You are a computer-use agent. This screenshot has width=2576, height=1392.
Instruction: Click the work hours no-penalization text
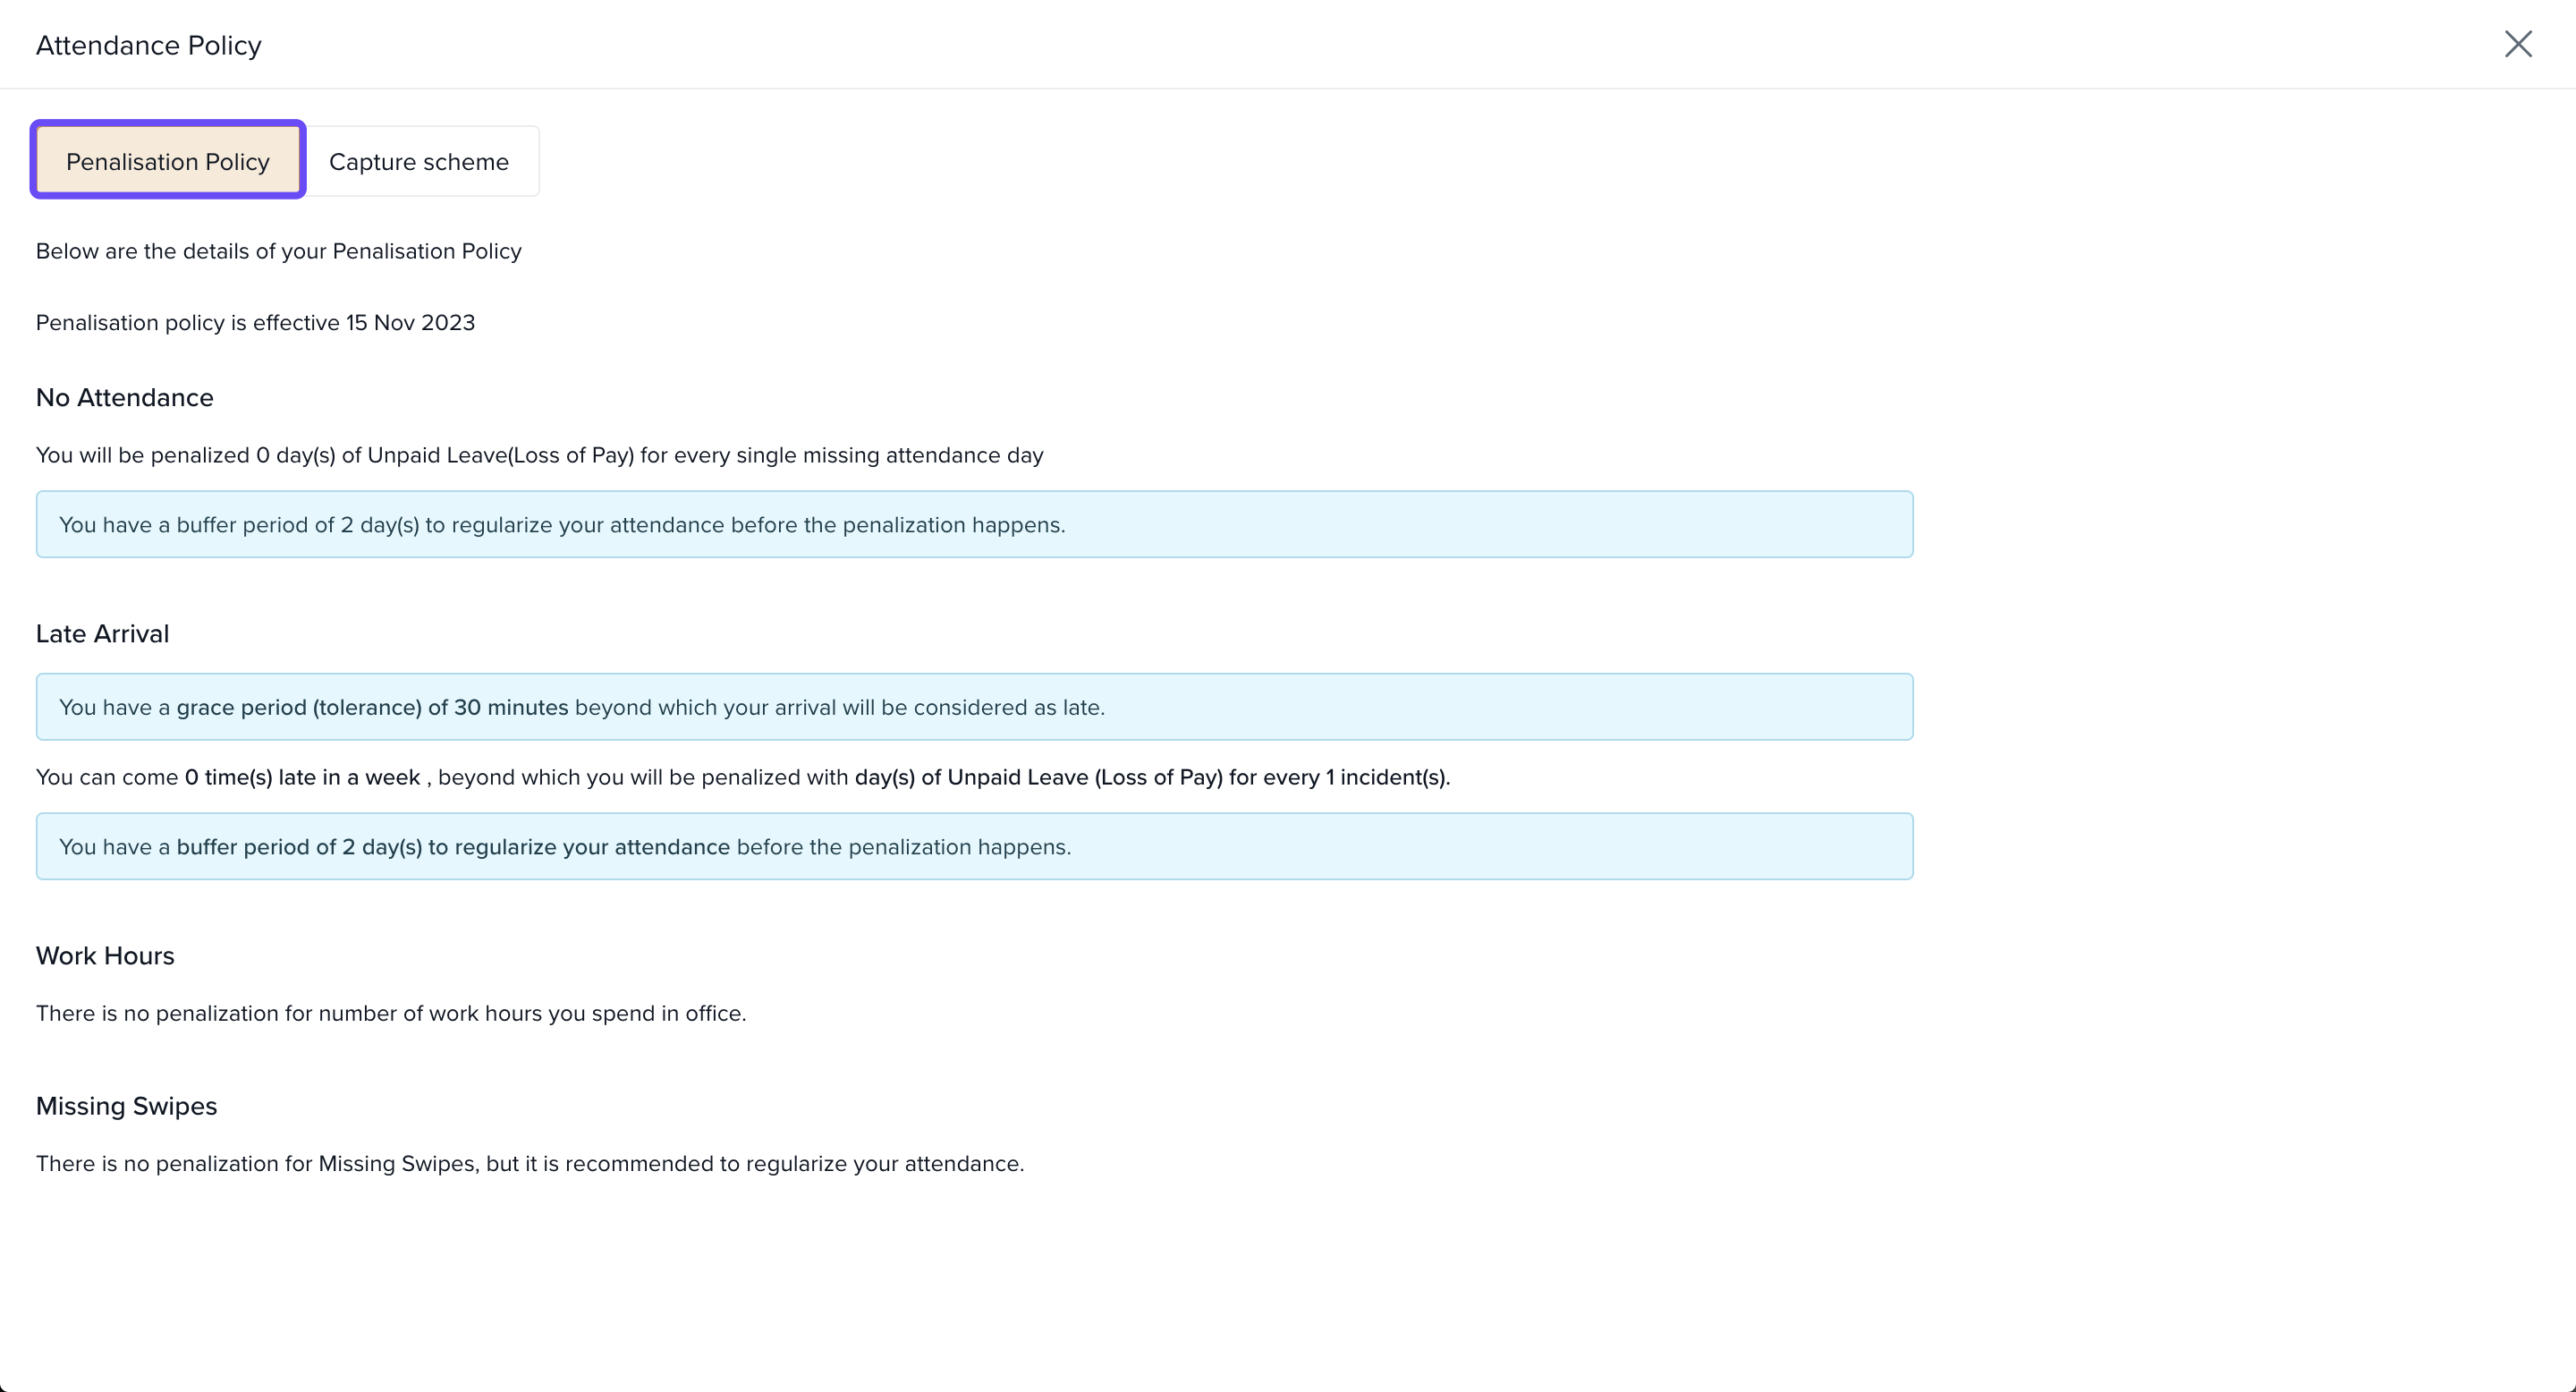[390, 1014]
